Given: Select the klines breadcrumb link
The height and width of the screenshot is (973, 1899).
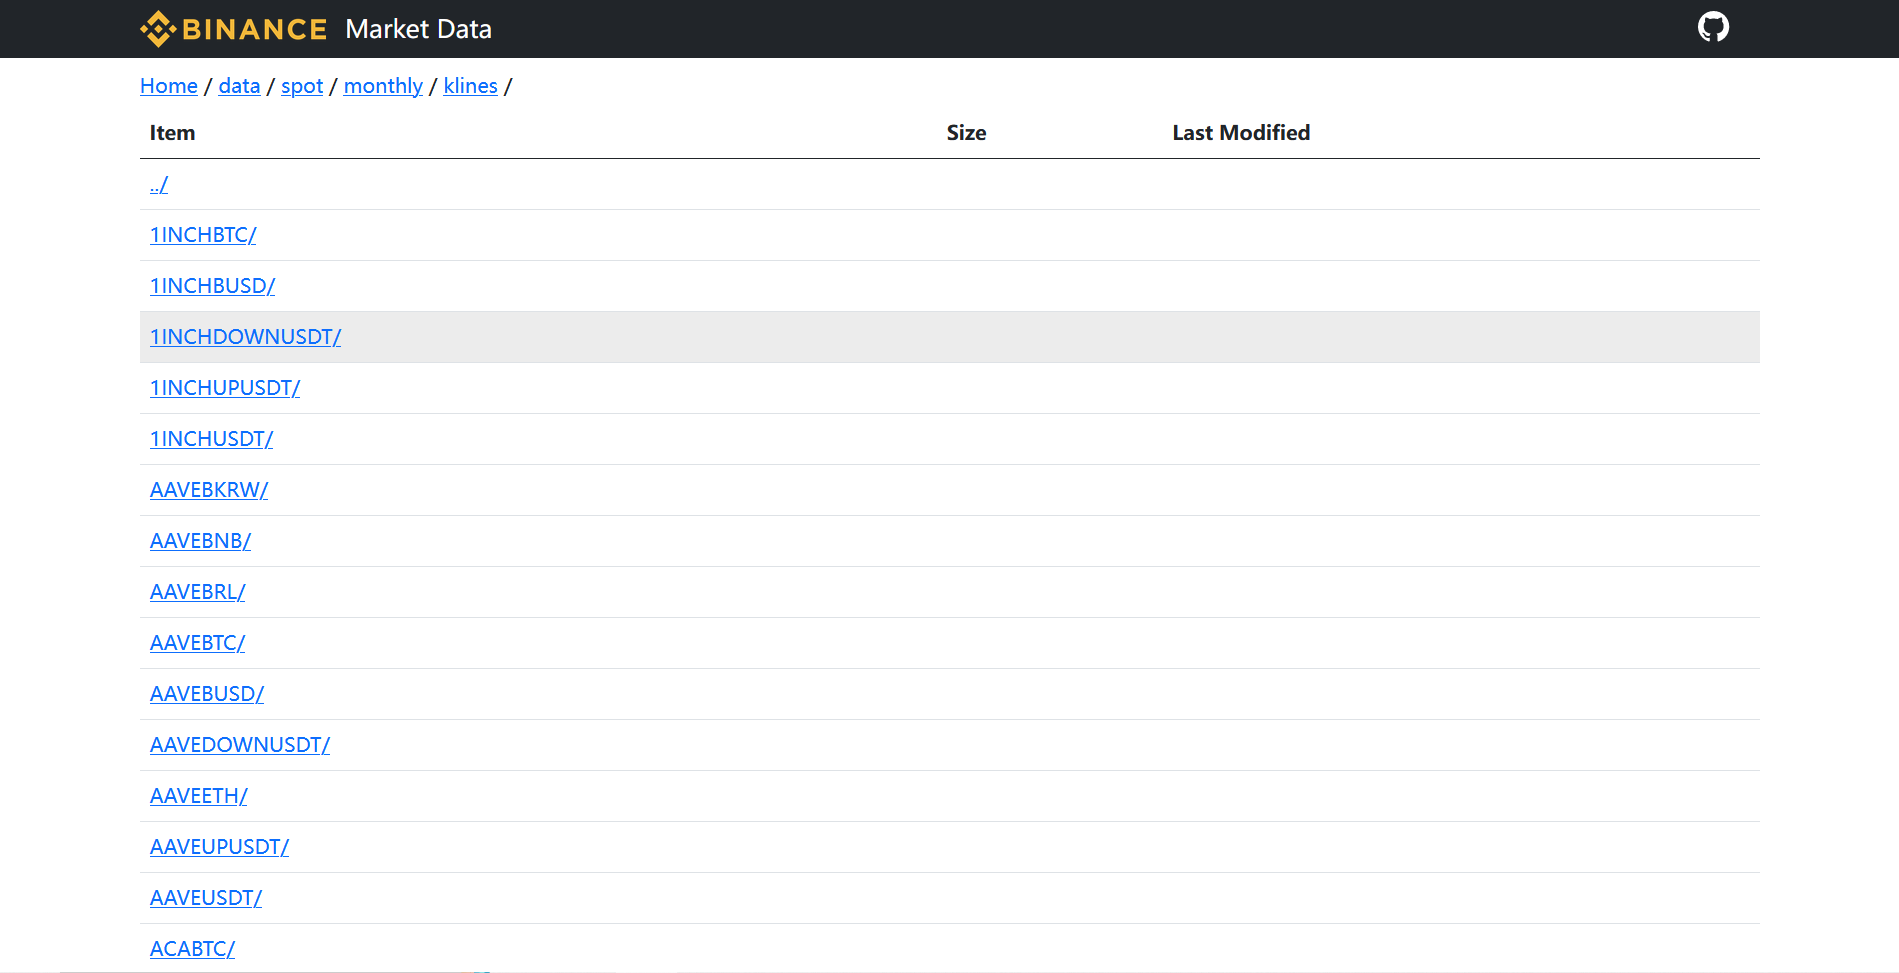Looking at the screenshot, I should (x=470, y=86).
